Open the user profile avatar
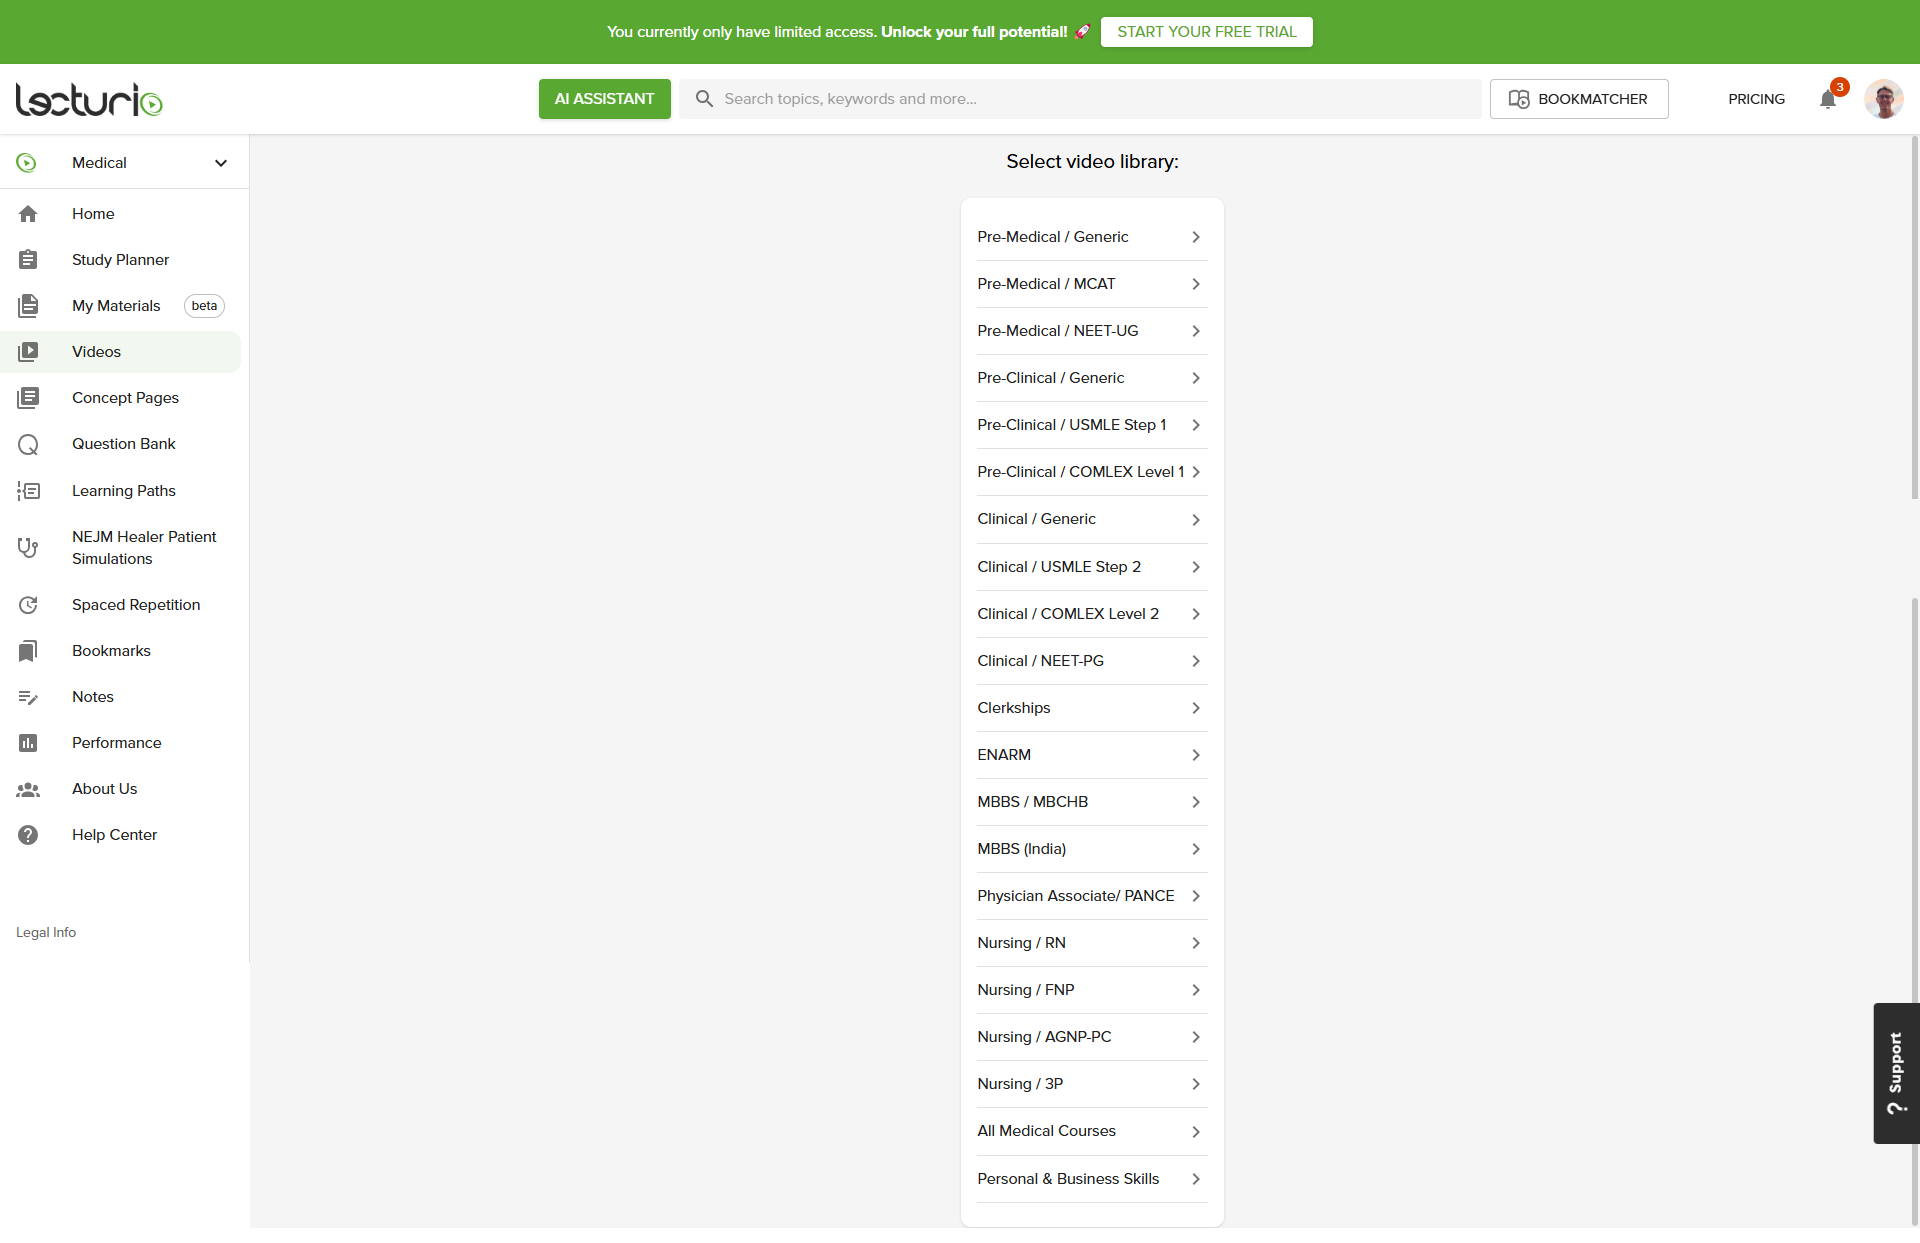 tap(1883, 99)
